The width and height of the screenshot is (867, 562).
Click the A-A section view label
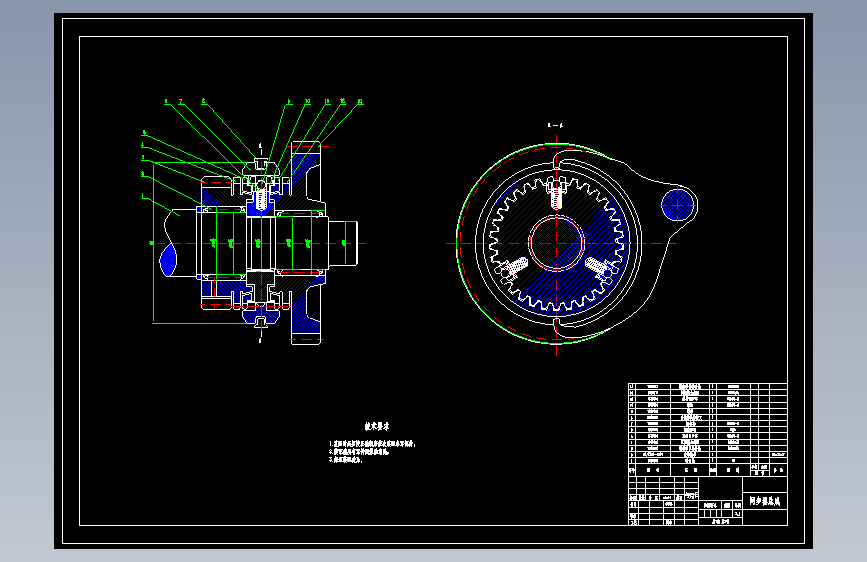(x=555, y=126)
